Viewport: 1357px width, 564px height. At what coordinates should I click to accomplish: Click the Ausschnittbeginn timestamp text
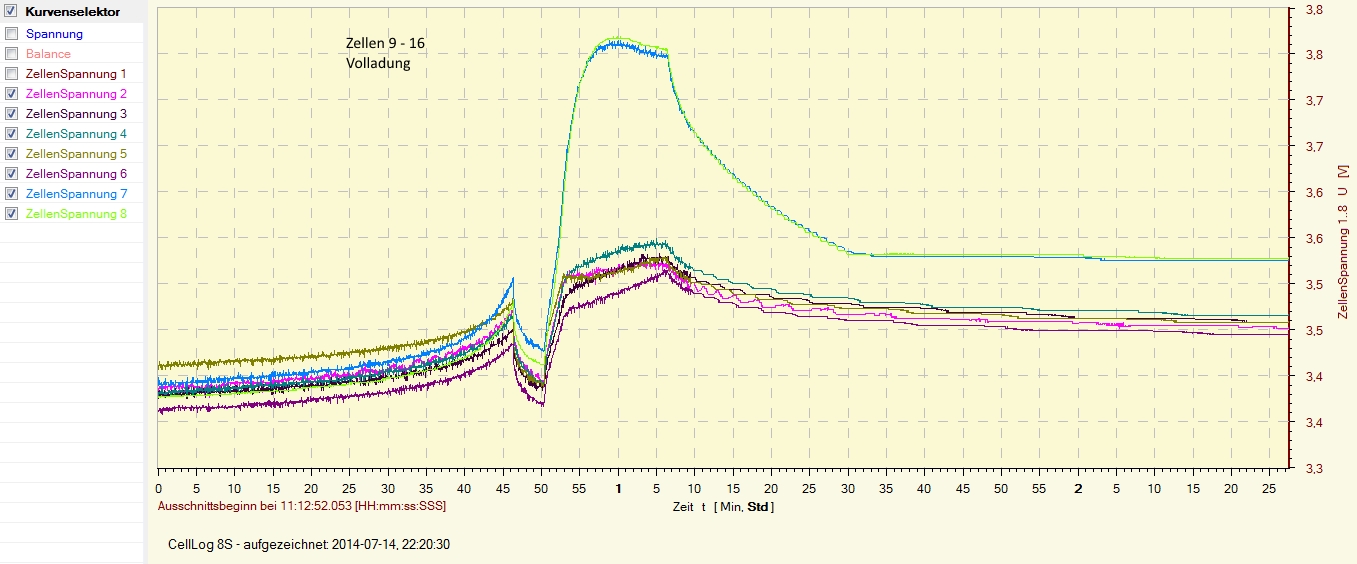tap(302, 506)
